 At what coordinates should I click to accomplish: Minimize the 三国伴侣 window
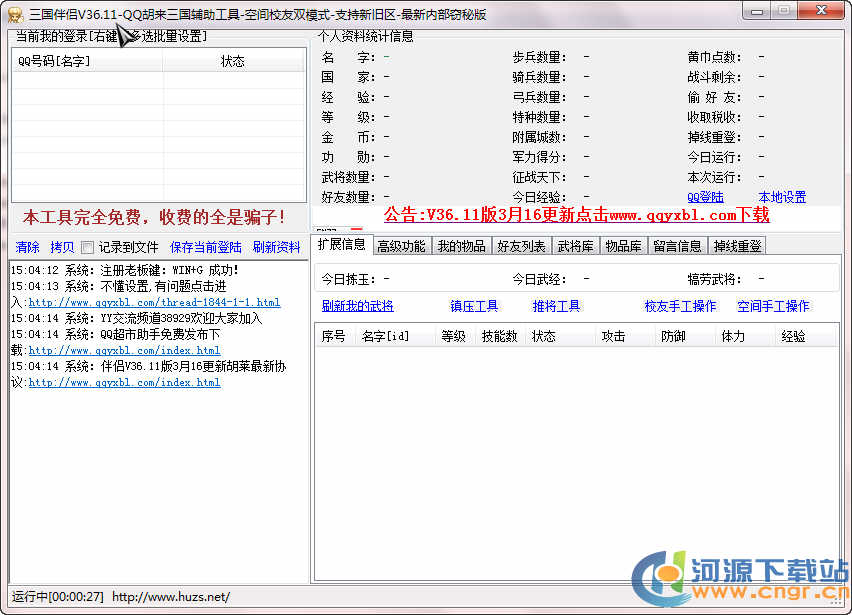758,10
